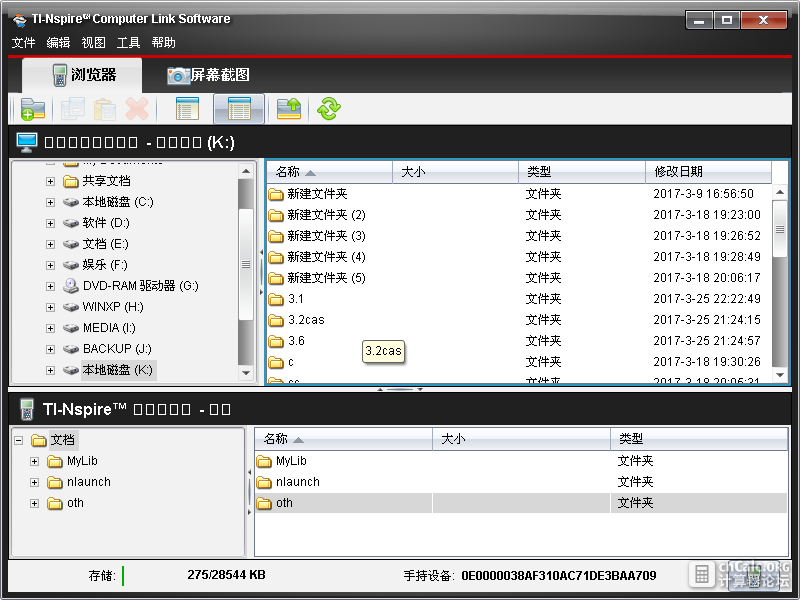Click the green refresh arrows icon

[329, 109]
